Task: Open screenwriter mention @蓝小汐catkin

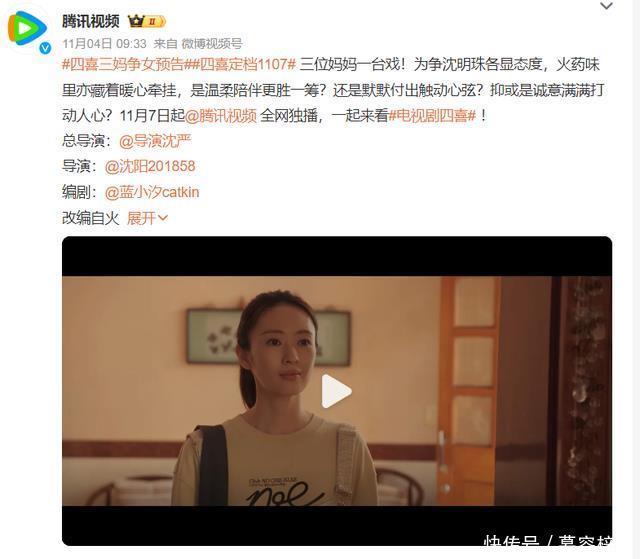Action: click(152, 192)
